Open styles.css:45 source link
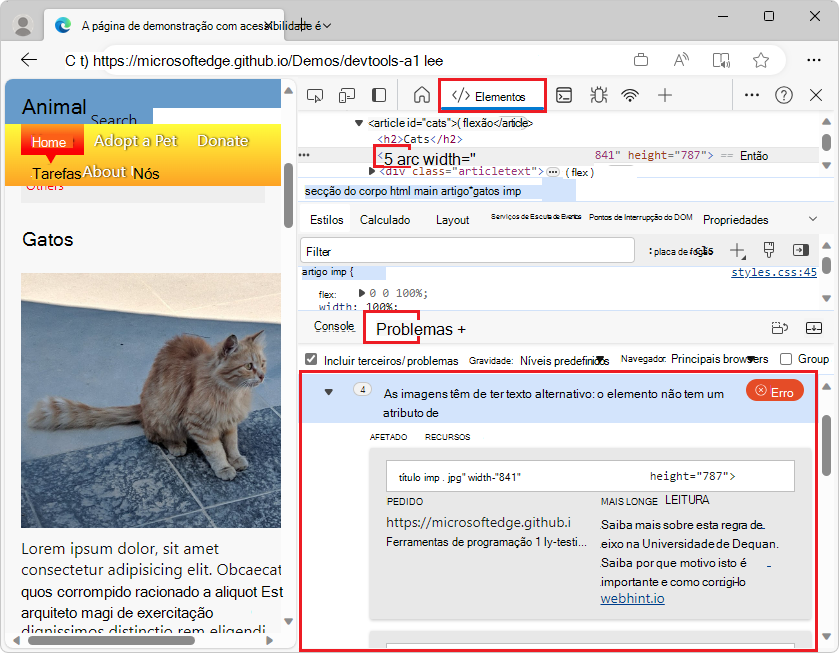 coord(773,272)
